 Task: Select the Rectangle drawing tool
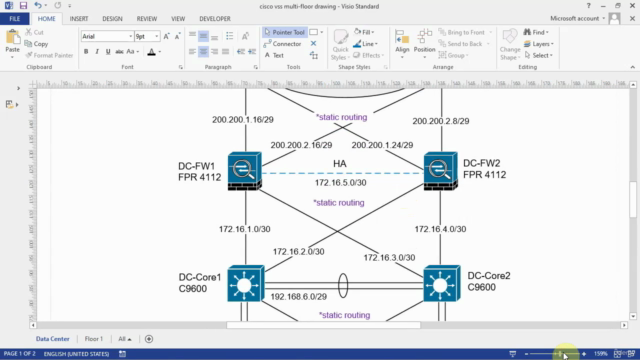[313, 32]
